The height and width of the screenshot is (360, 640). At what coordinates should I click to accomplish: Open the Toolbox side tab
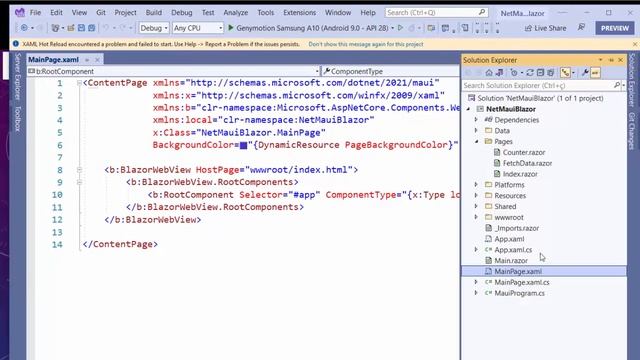pyautogui.click(x=18, y=118)
